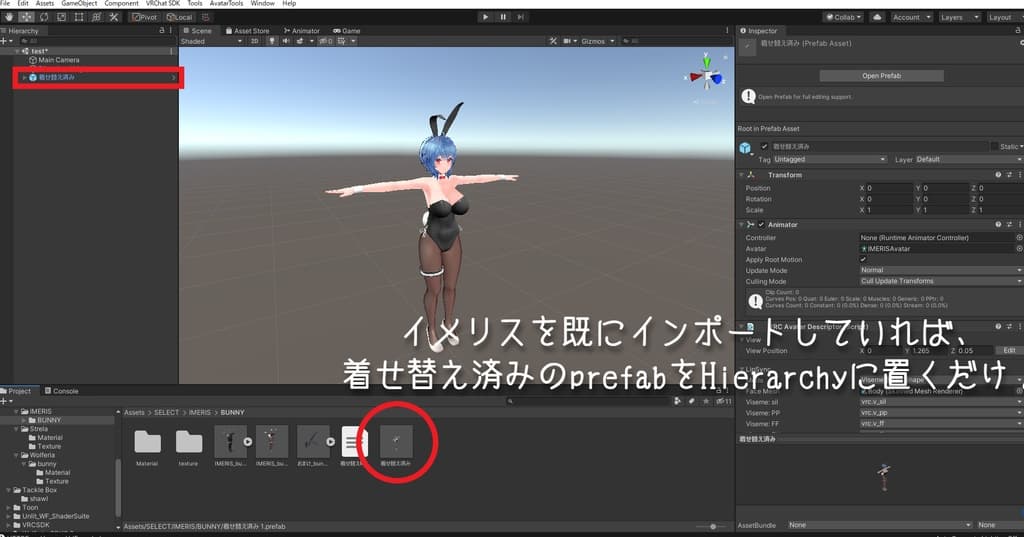
Task: Open Transform component help icon
Action: [x=998, y=175]
